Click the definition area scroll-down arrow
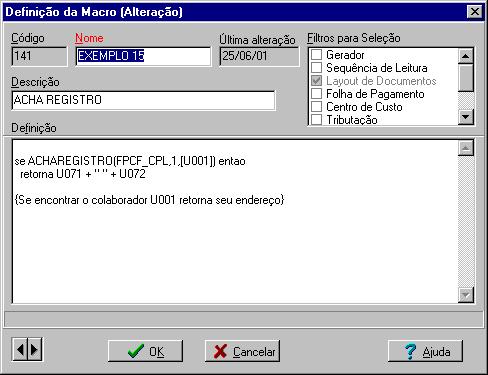The width and height of the screenshot is (488, 375). tap(466, 295)
